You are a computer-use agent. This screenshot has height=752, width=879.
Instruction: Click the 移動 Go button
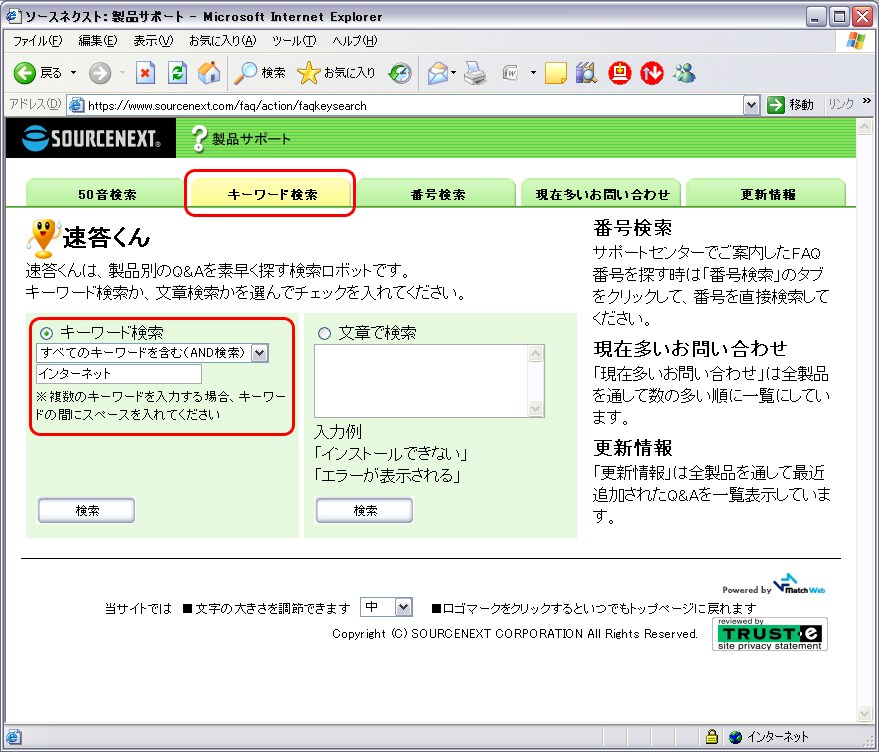click(791, 105)
